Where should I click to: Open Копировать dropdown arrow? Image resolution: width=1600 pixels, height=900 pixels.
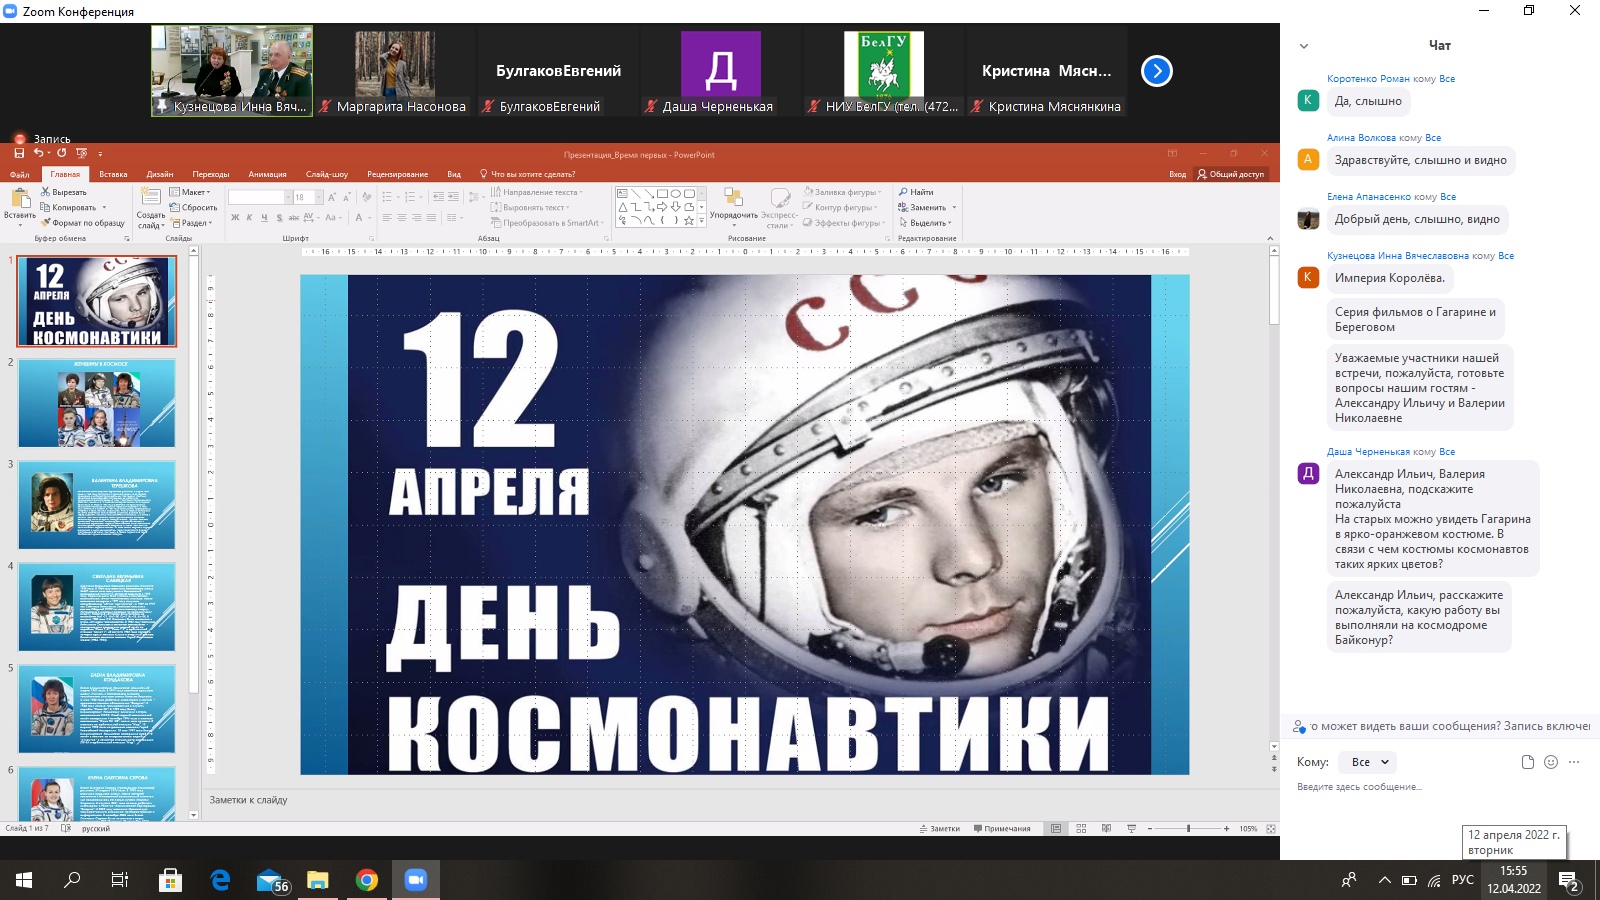[x=104, y=208]
